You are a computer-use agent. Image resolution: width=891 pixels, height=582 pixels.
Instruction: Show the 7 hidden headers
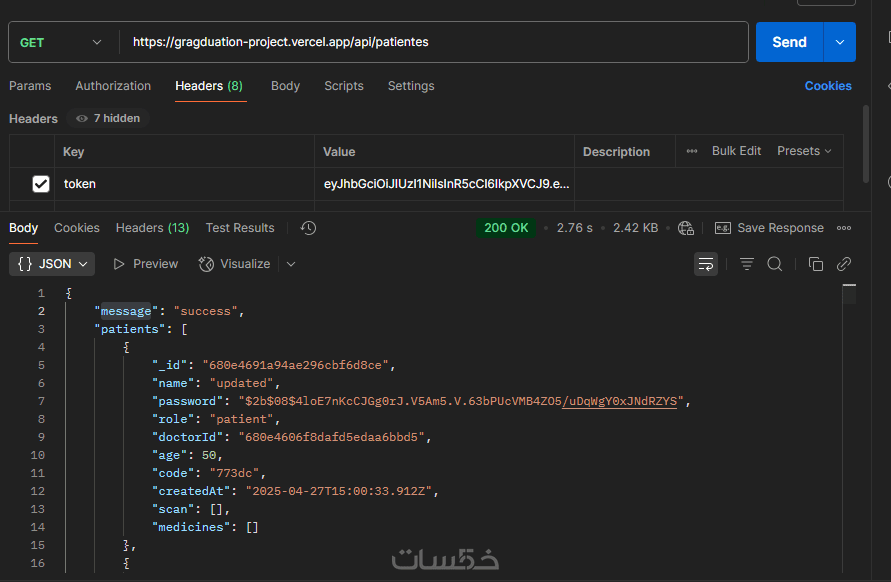(107, 118)
